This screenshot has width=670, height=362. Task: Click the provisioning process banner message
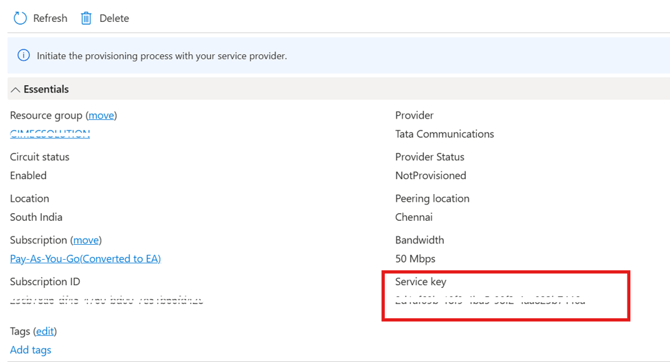pos(162,56)
